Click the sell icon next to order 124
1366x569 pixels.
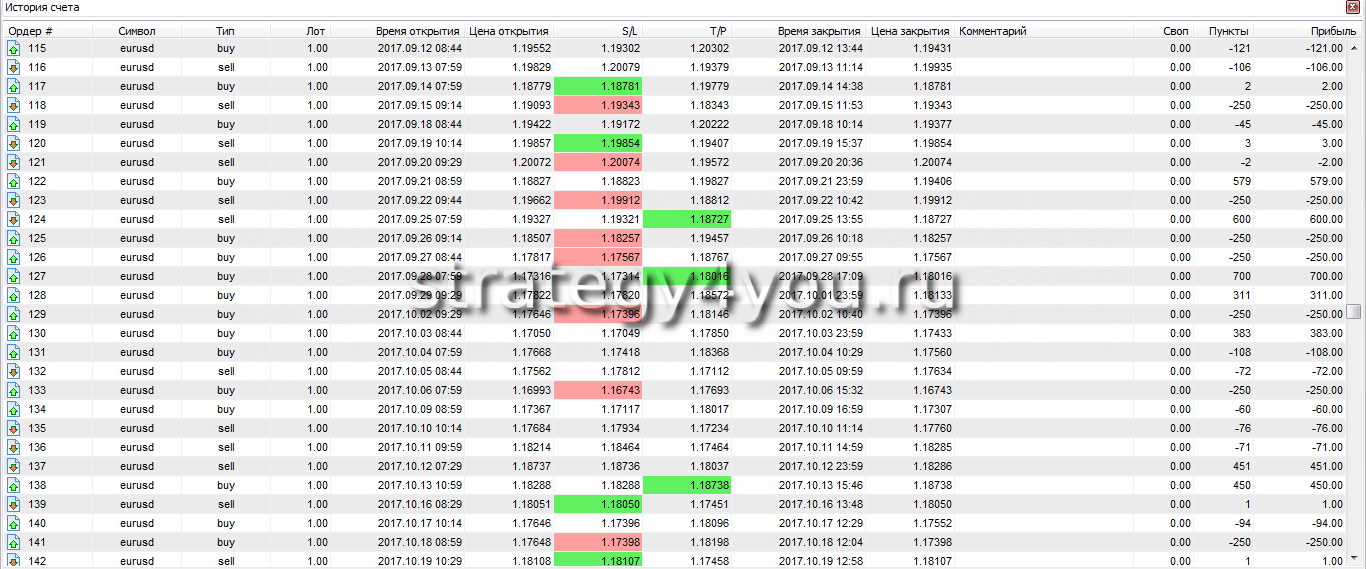click(x=14, y=219)
